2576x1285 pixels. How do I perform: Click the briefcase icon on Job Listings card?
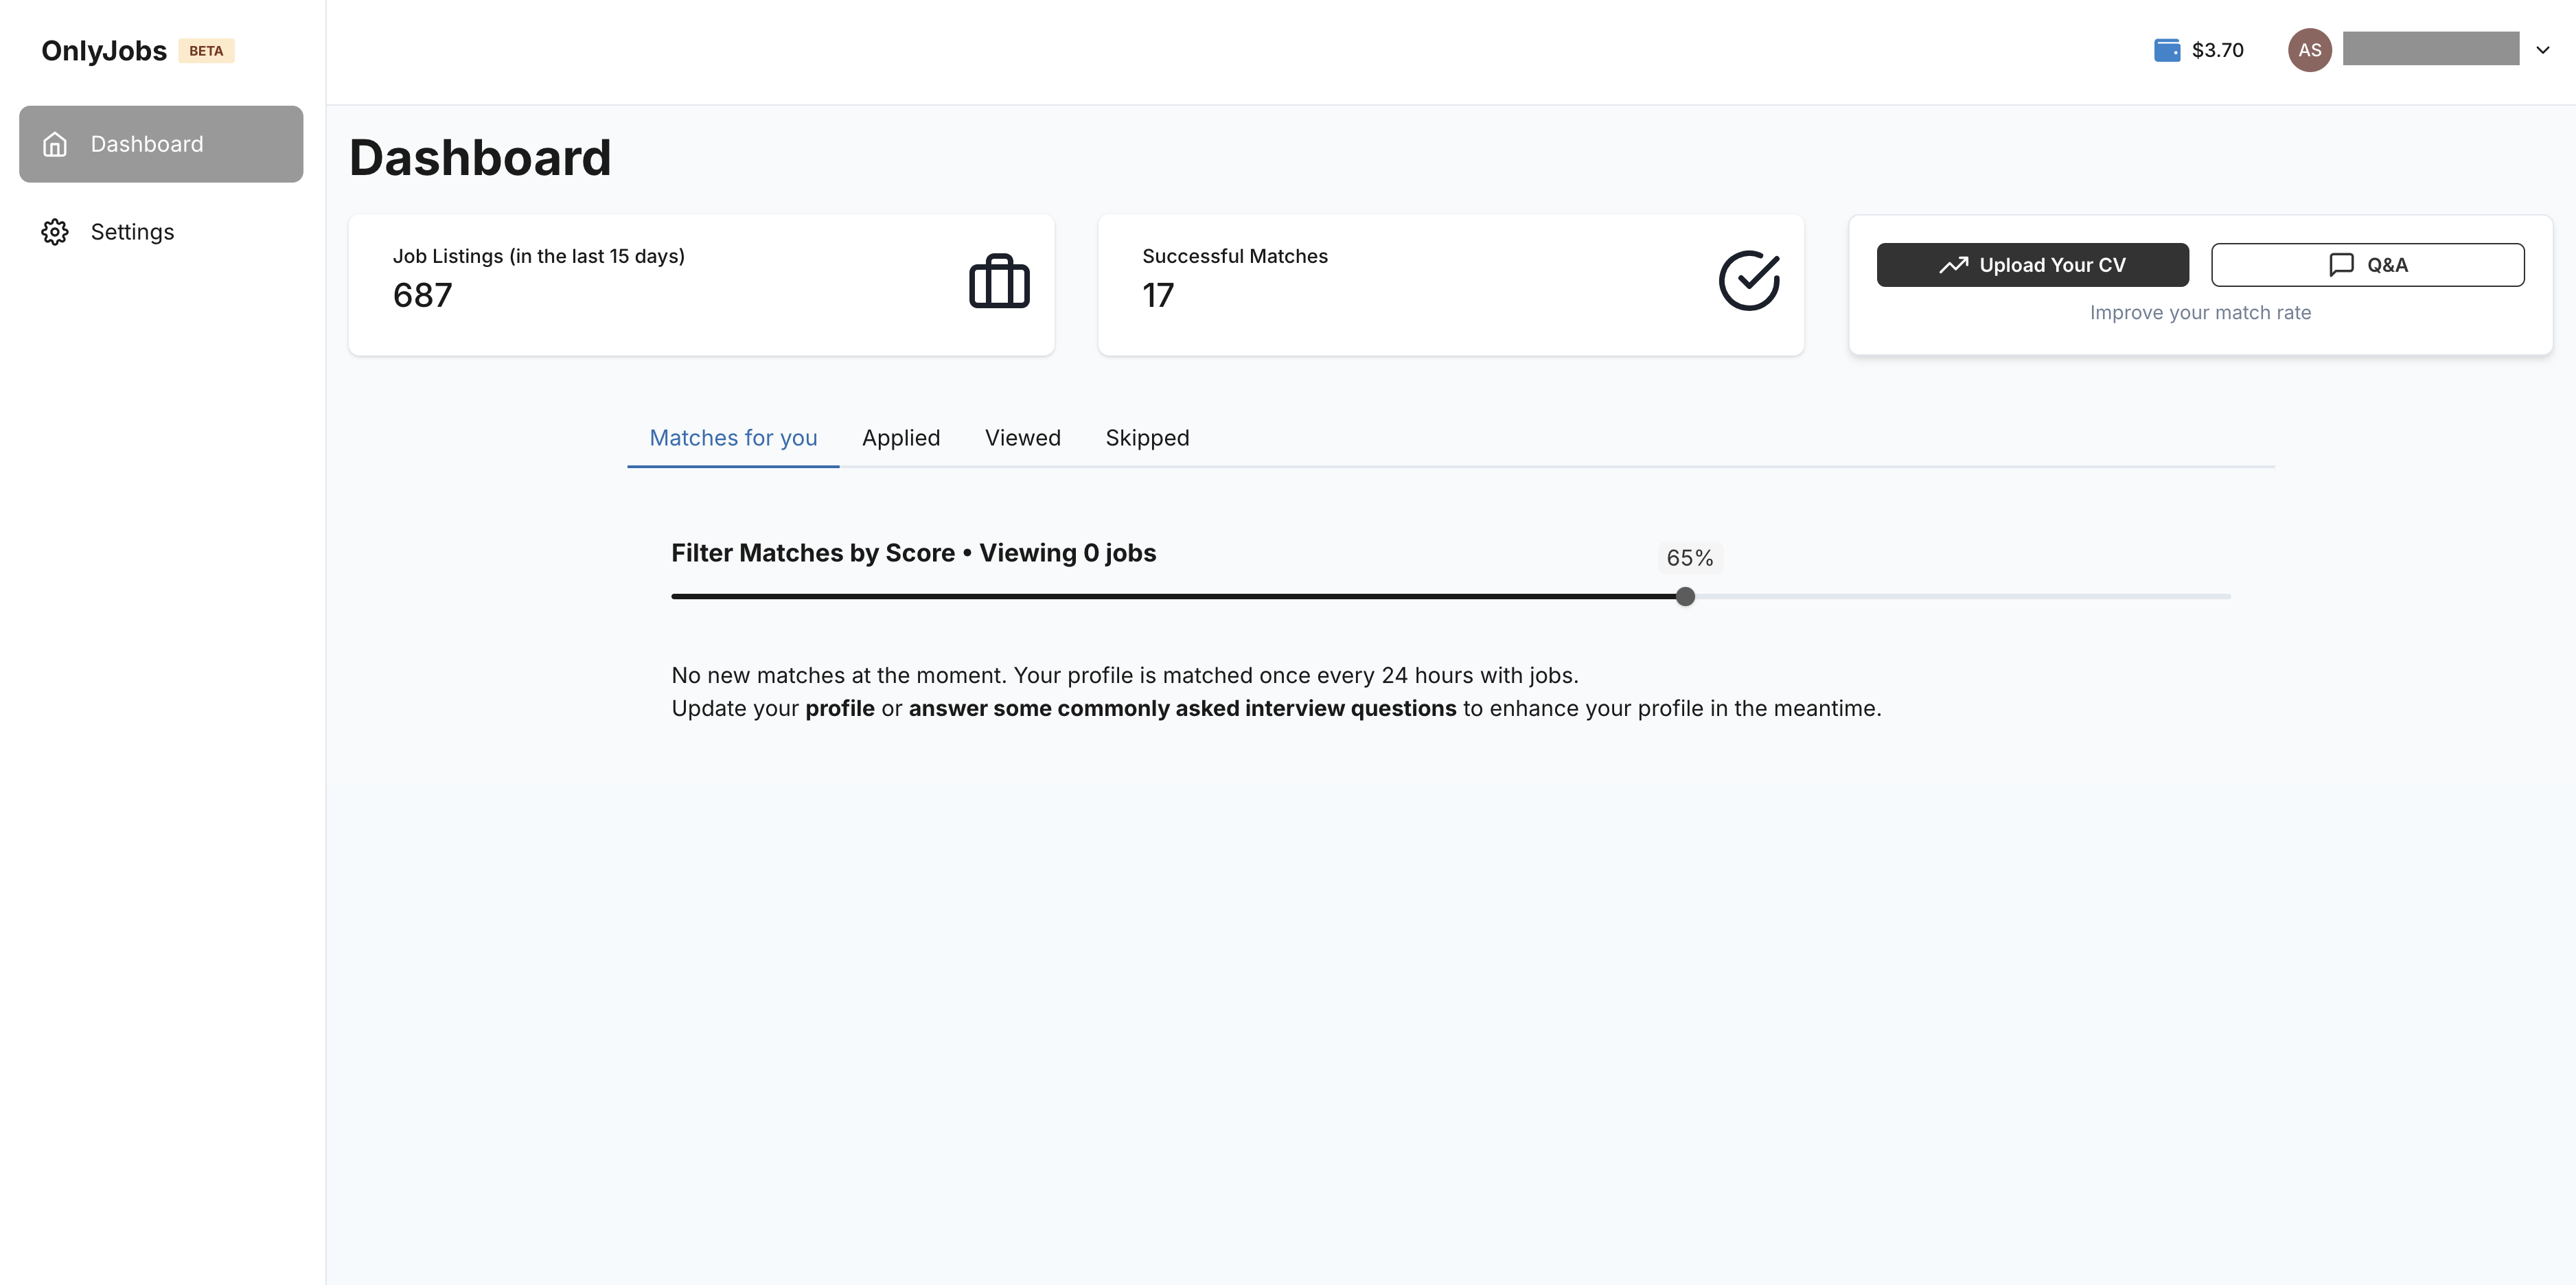(x=998, y=282)
